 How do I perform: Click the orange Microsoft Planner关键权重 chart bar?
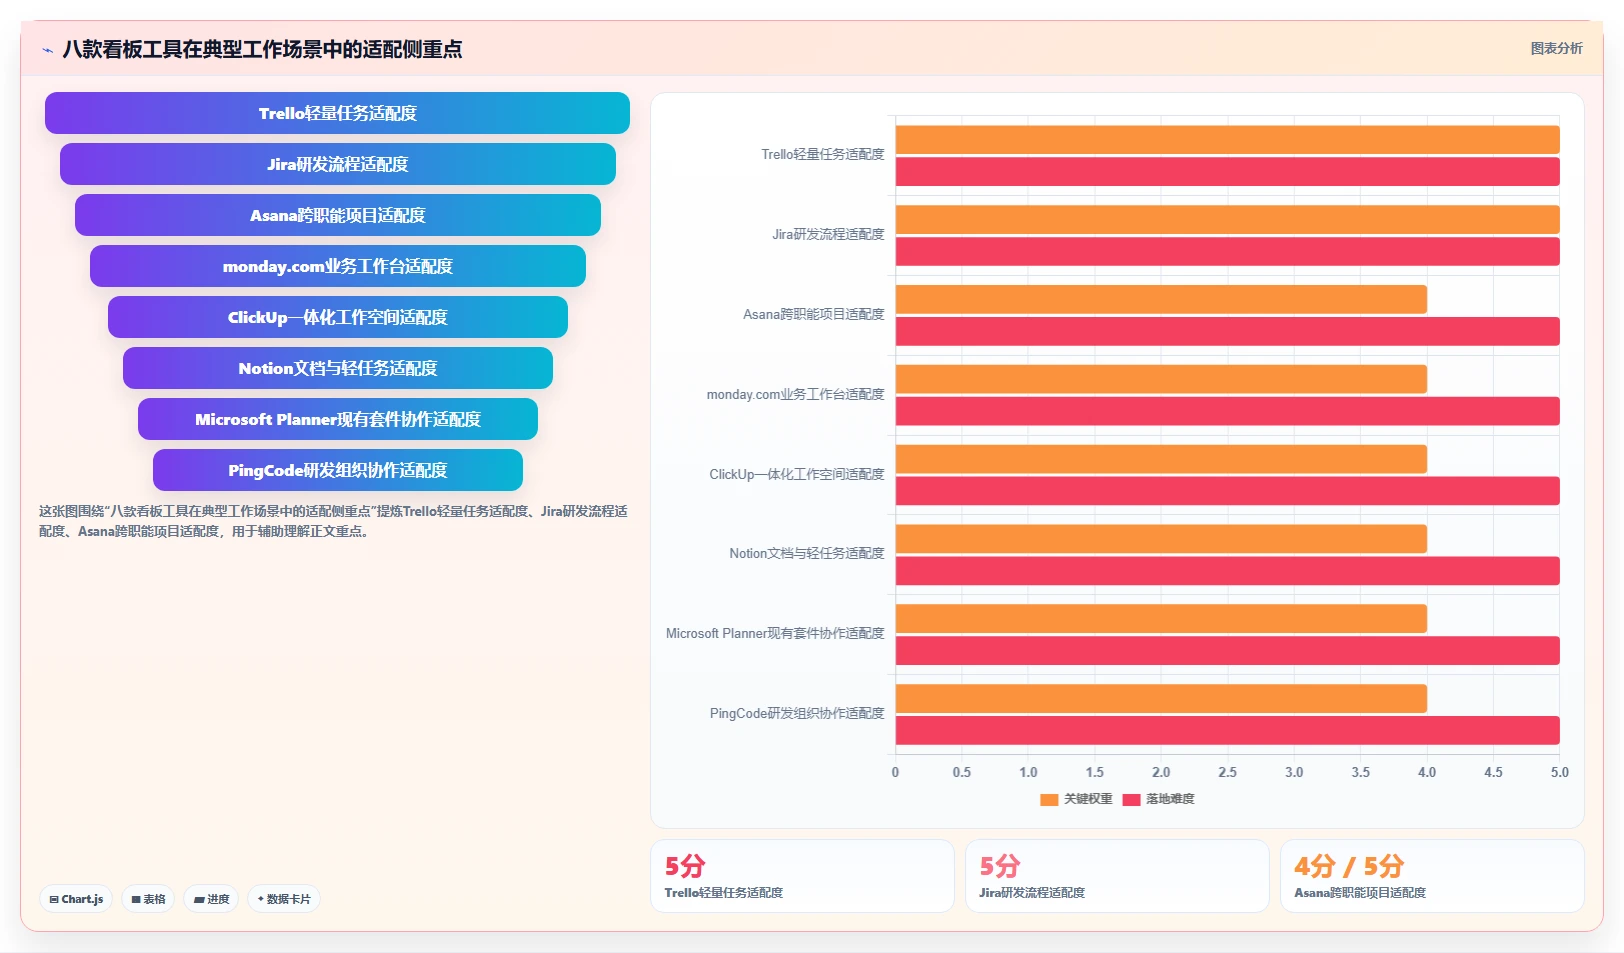[x=1161, y=619]
